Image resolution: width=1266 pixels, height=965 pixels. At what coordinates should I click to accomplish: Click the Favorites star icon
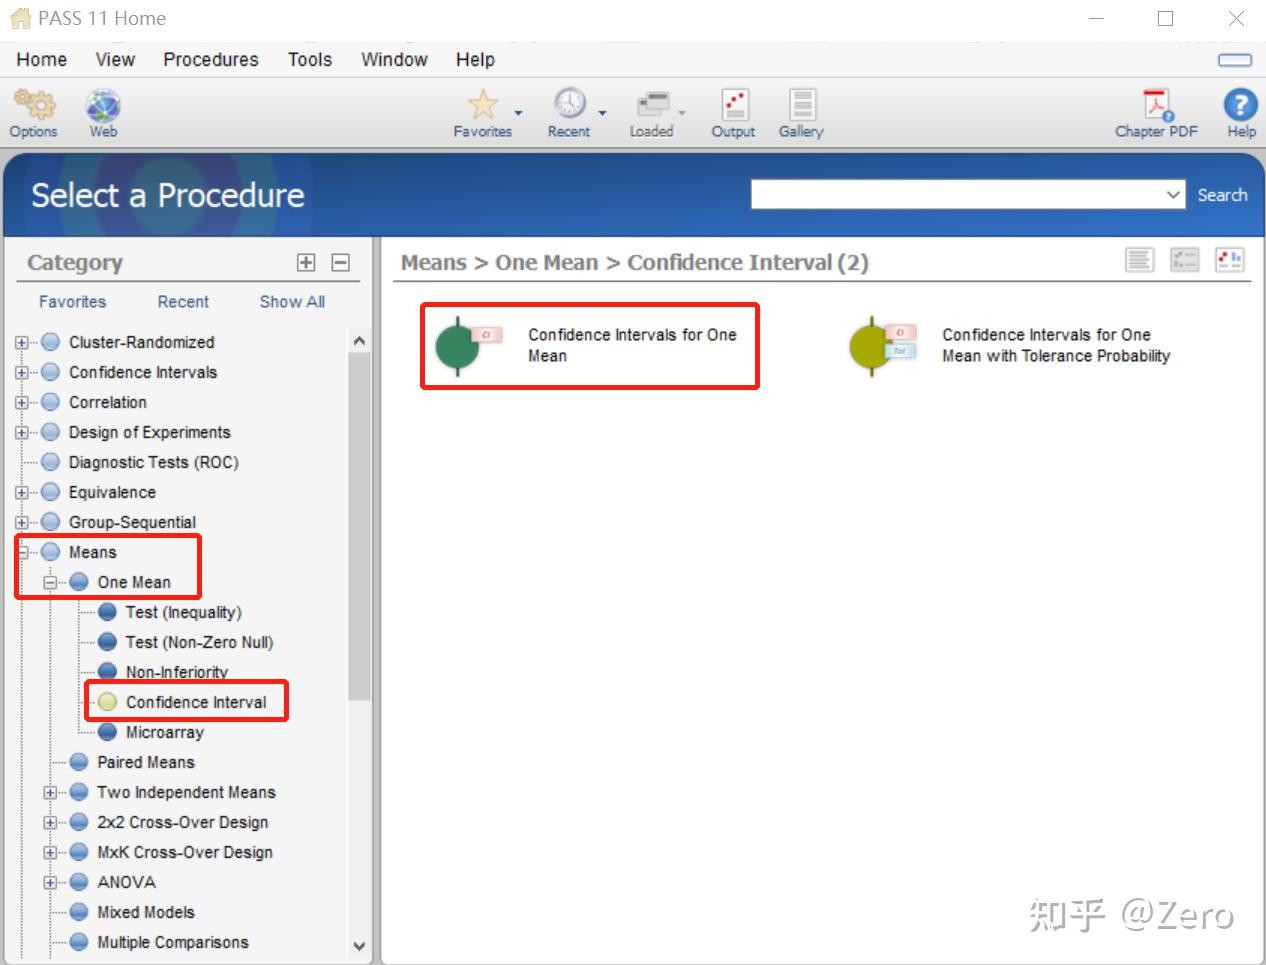tap(483, 105)
